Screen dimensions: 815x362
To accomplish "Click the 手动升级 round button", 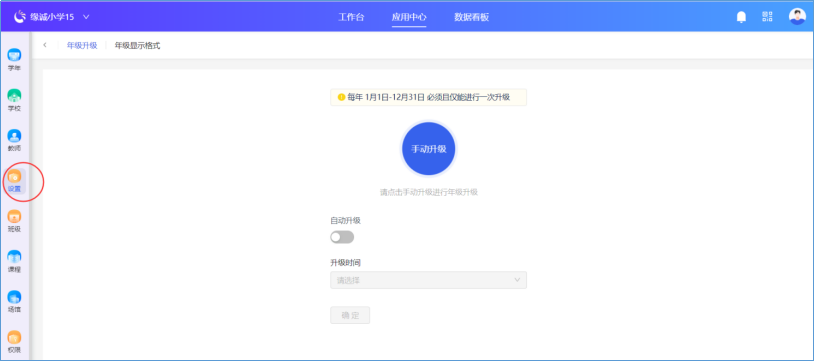I will (429, 149).
